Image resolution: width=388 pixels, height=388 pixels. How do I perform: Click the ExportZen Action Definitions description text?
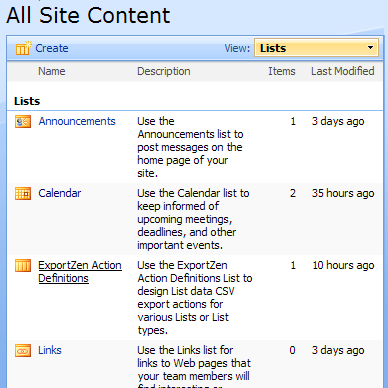tap(195, 298)
